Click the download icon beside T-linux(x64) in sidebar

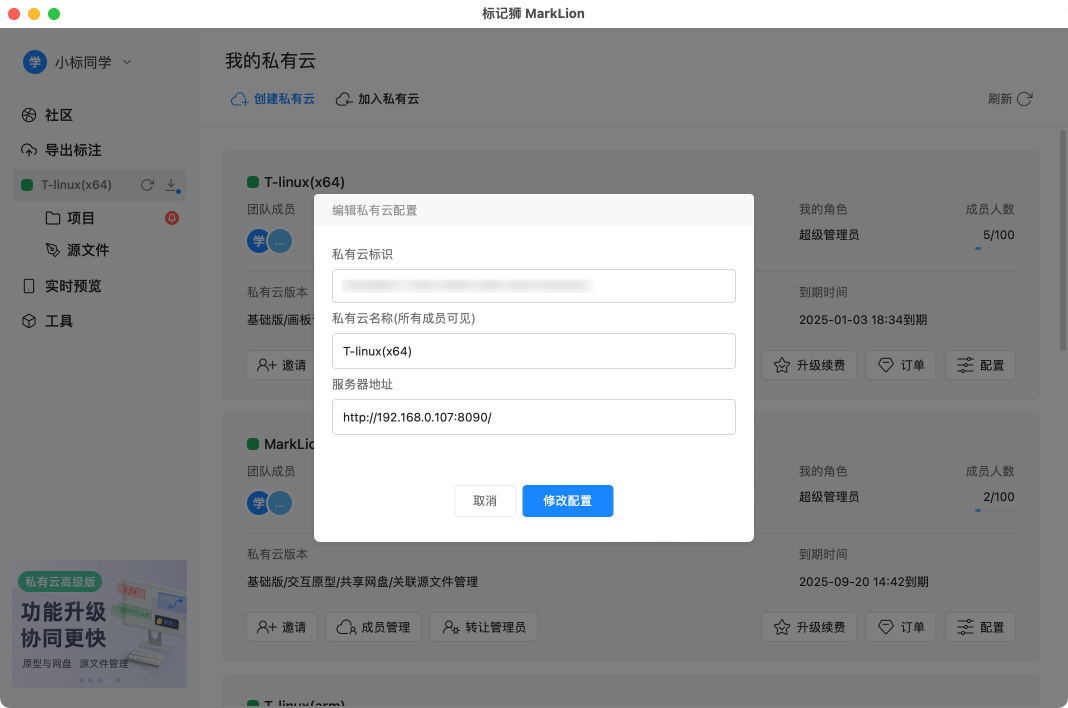171,185
